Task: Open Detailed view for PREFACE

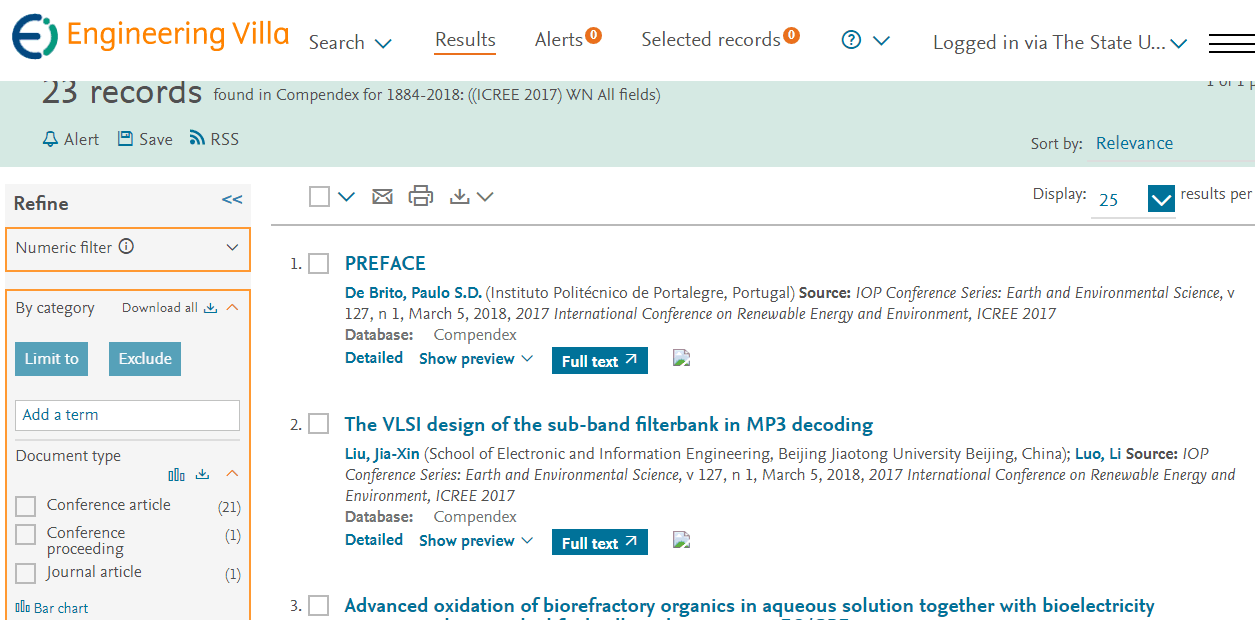Action: tap(374, 358)
